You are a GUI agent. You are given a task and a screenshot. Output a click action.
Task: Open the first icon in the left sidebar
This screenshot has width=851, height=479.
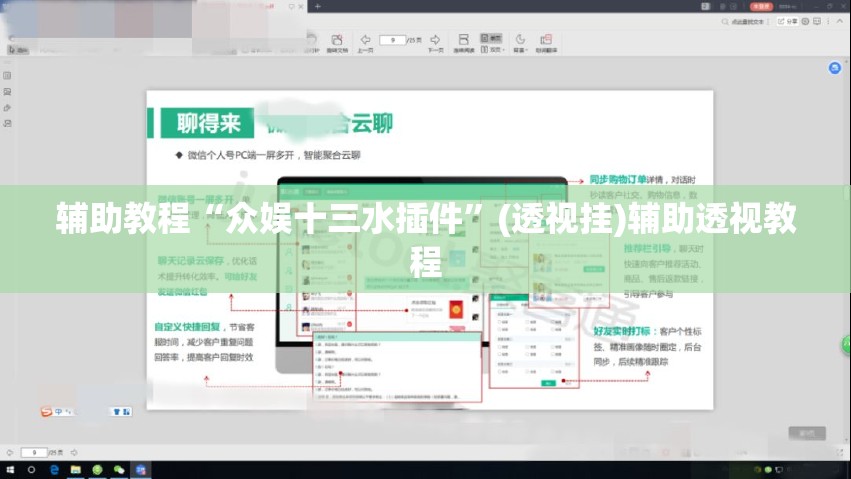click(7, 75)
